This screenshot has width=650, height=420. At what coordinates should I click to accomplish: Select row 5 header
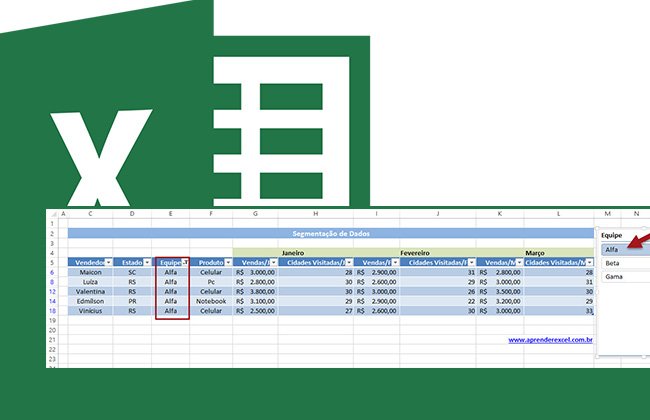pyautogui.click(x=52, y=262)
